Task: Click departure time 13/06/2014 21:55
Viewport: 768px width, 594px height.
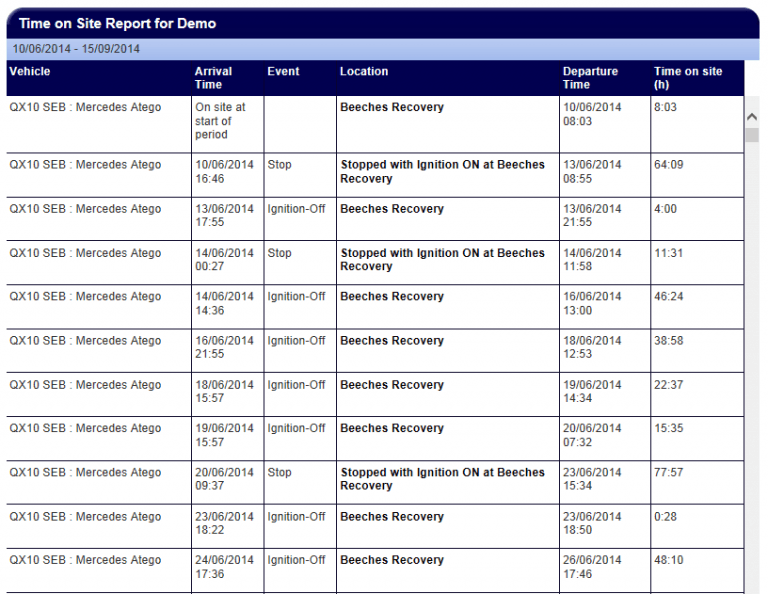Action: [x=592, y=215]
